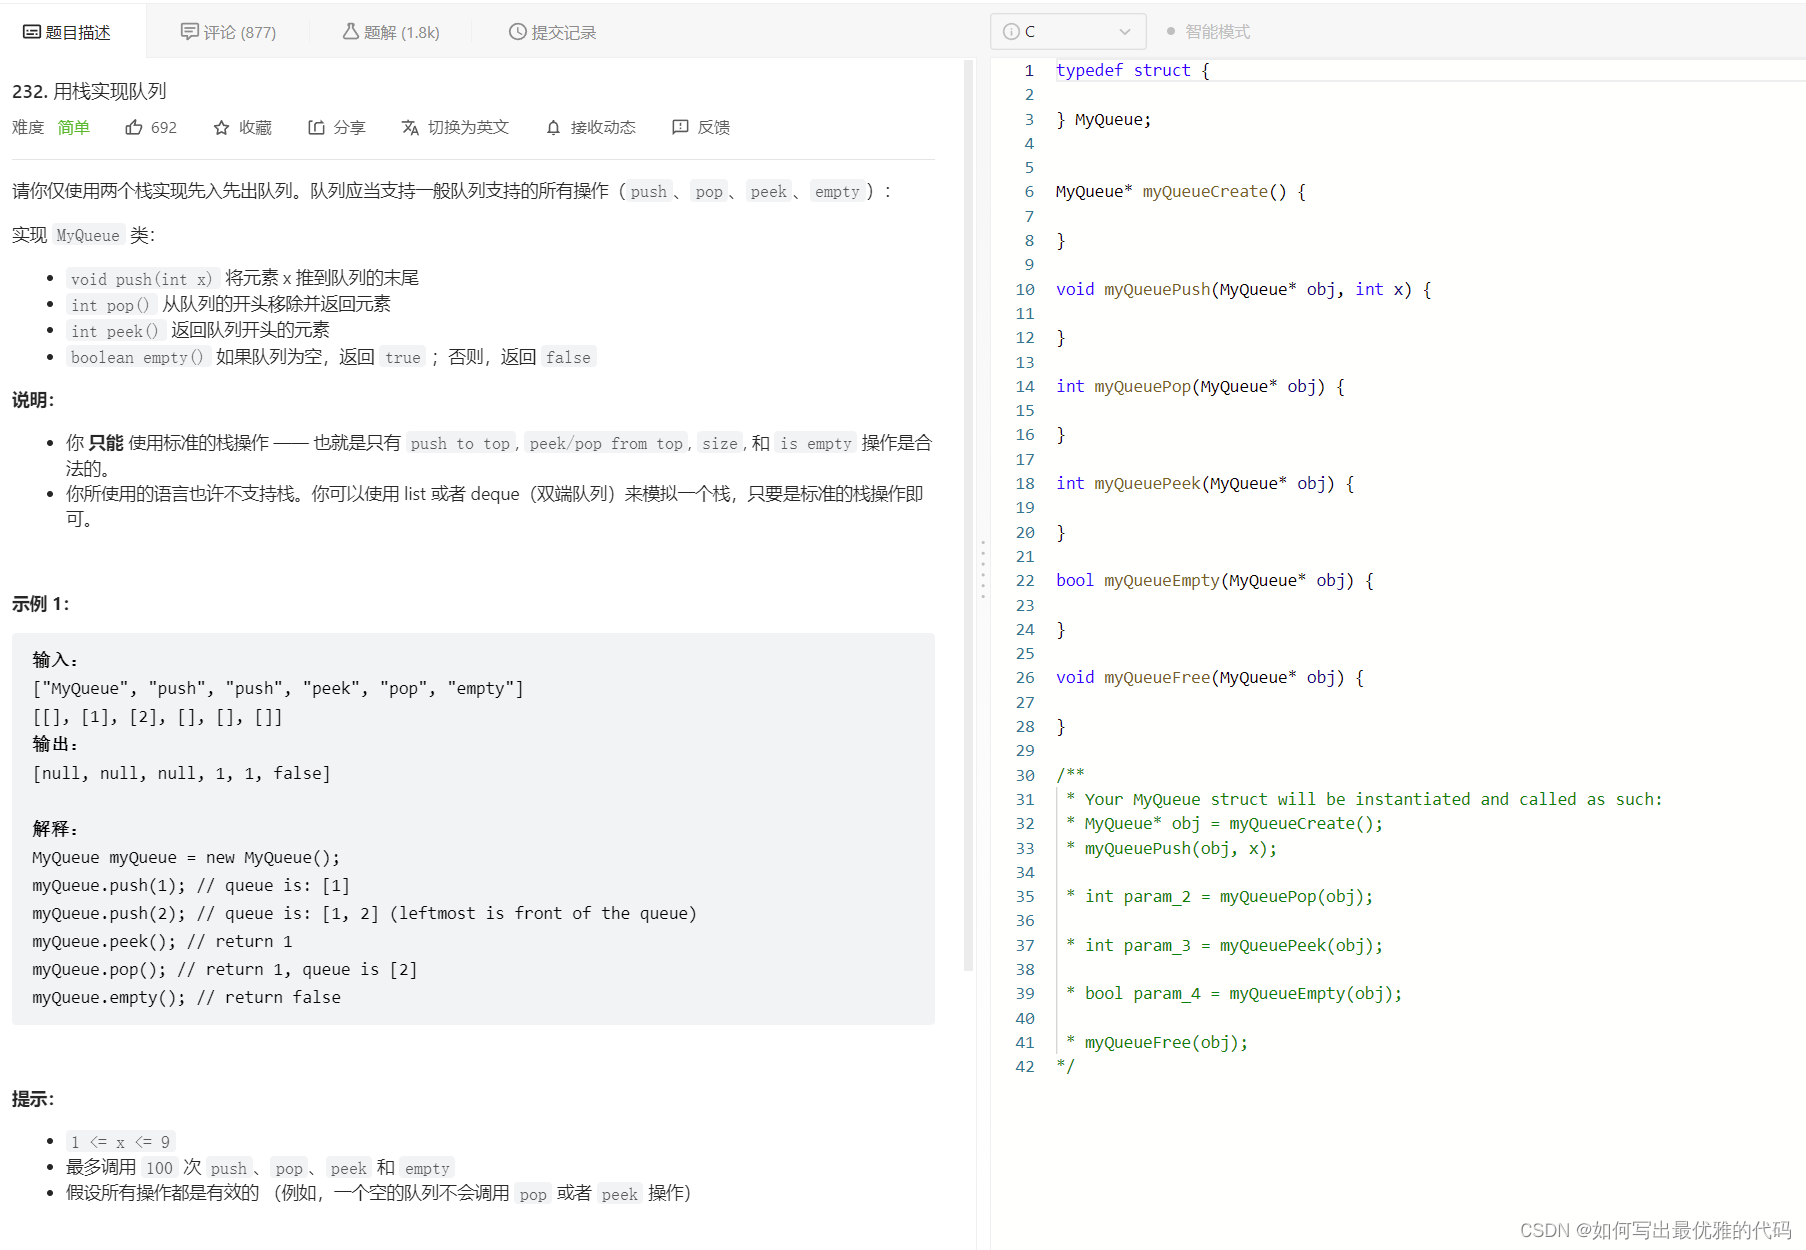Click the problem title 232. 用栈实现队列
This screenshot has width=1806, height=1250.
(89, 91)
